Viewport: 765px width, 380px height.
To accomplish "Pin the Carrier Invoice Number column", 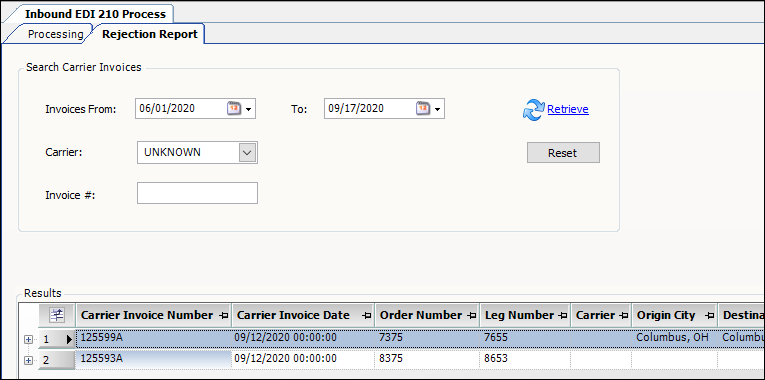I will 224,316.
